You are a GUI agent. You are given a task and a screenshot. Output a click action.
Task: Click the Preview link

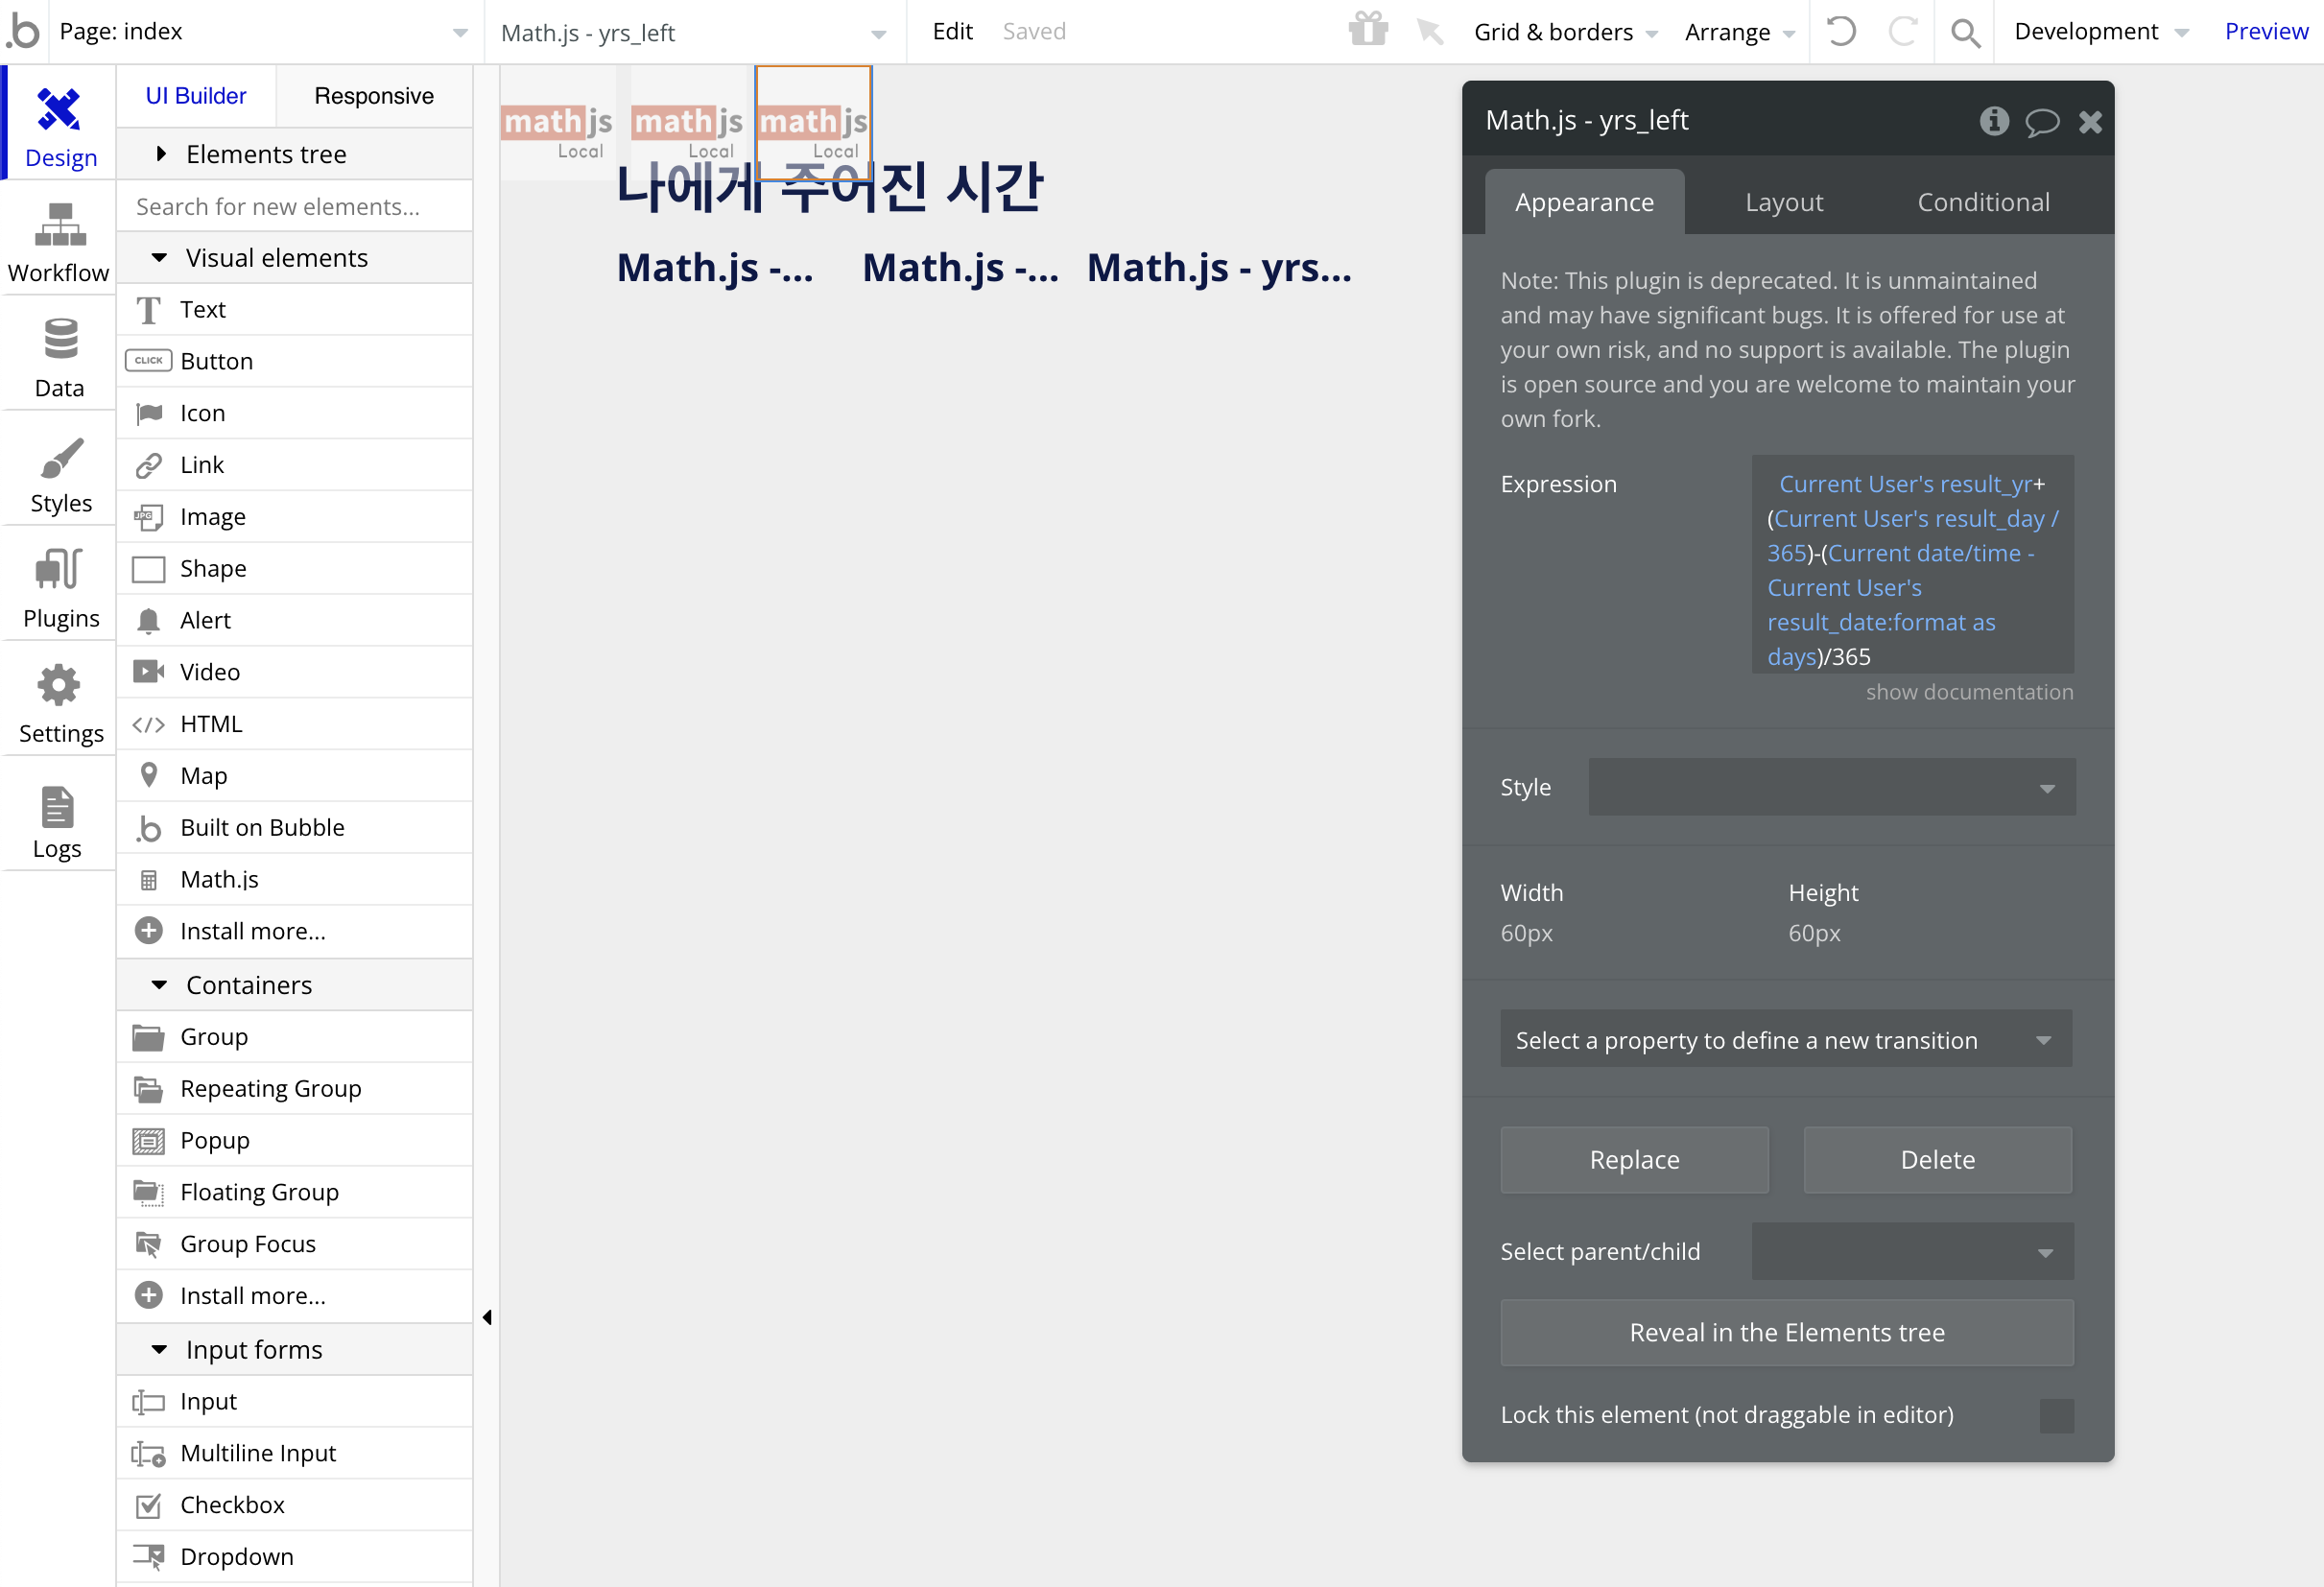click(2265, 32)
